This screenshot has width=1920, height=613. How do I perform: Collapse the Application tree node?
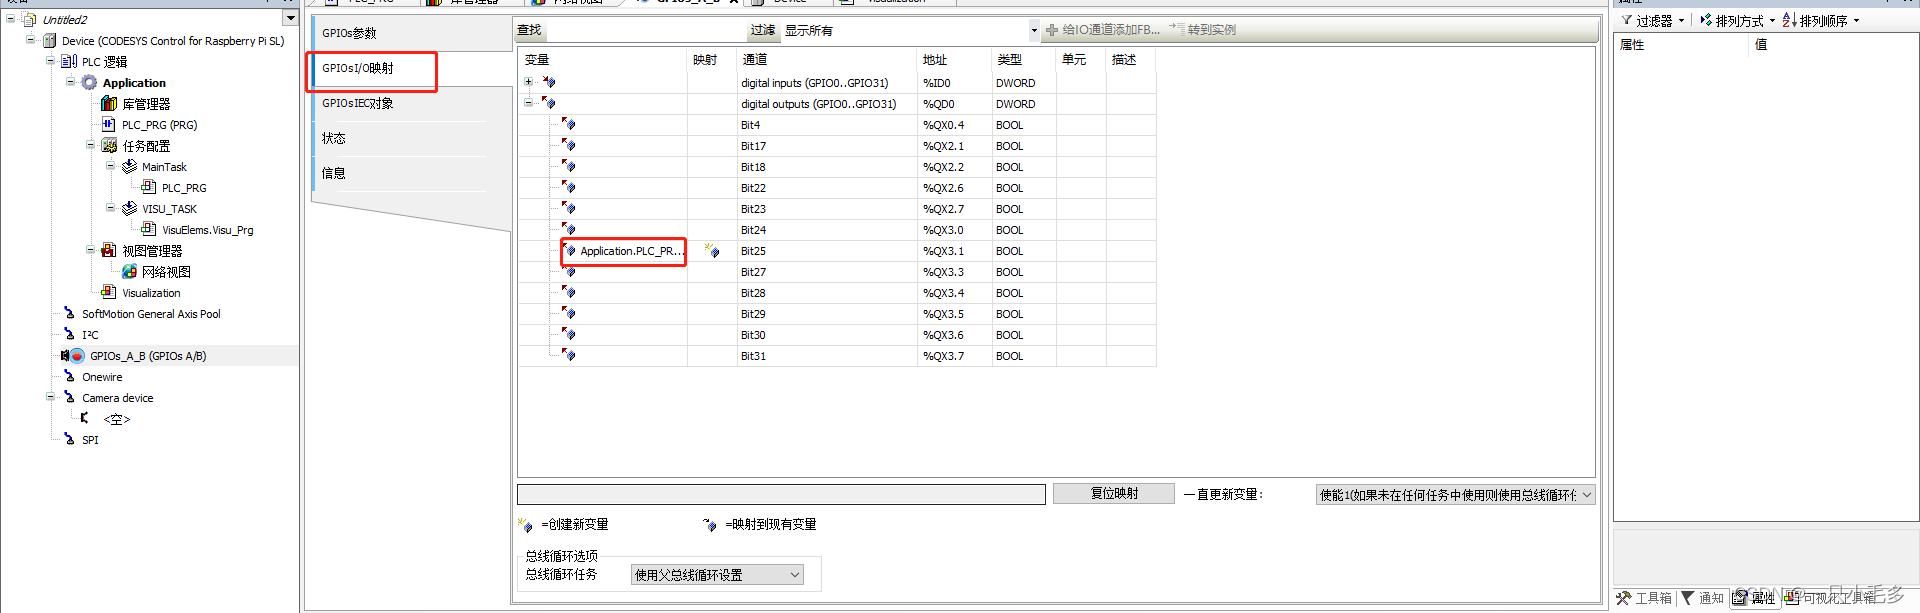(x=70, y=82)
